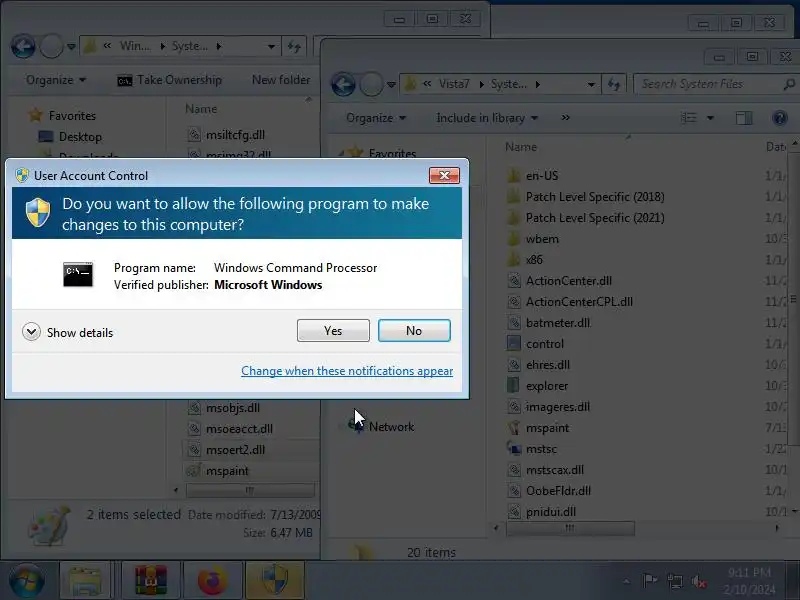The height and width of the screenshot is (600, 800).
Task: Open address bar history dropdown in Vista7 window
Action: click(x=591, y=84)
